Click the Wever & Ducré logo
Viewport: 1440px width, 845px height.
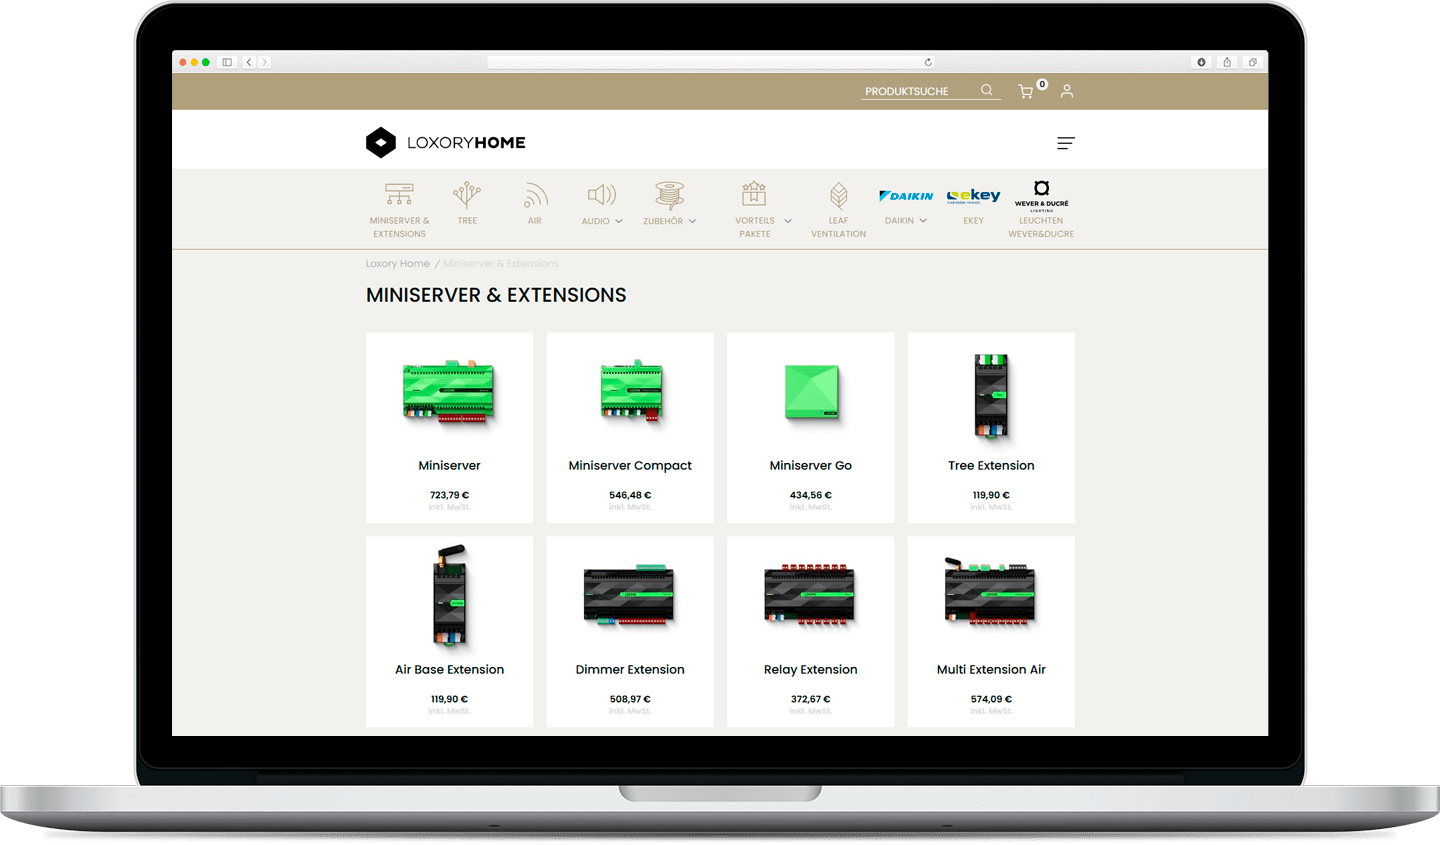(x=1041, y=194)
